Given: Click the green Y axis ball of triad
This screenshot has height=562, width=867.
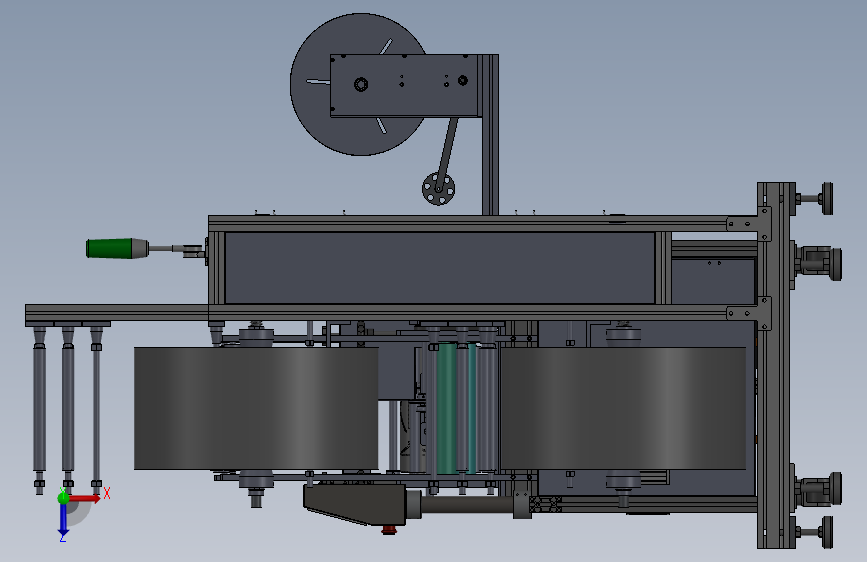Looking at the screenshot, I should (63, 497).
